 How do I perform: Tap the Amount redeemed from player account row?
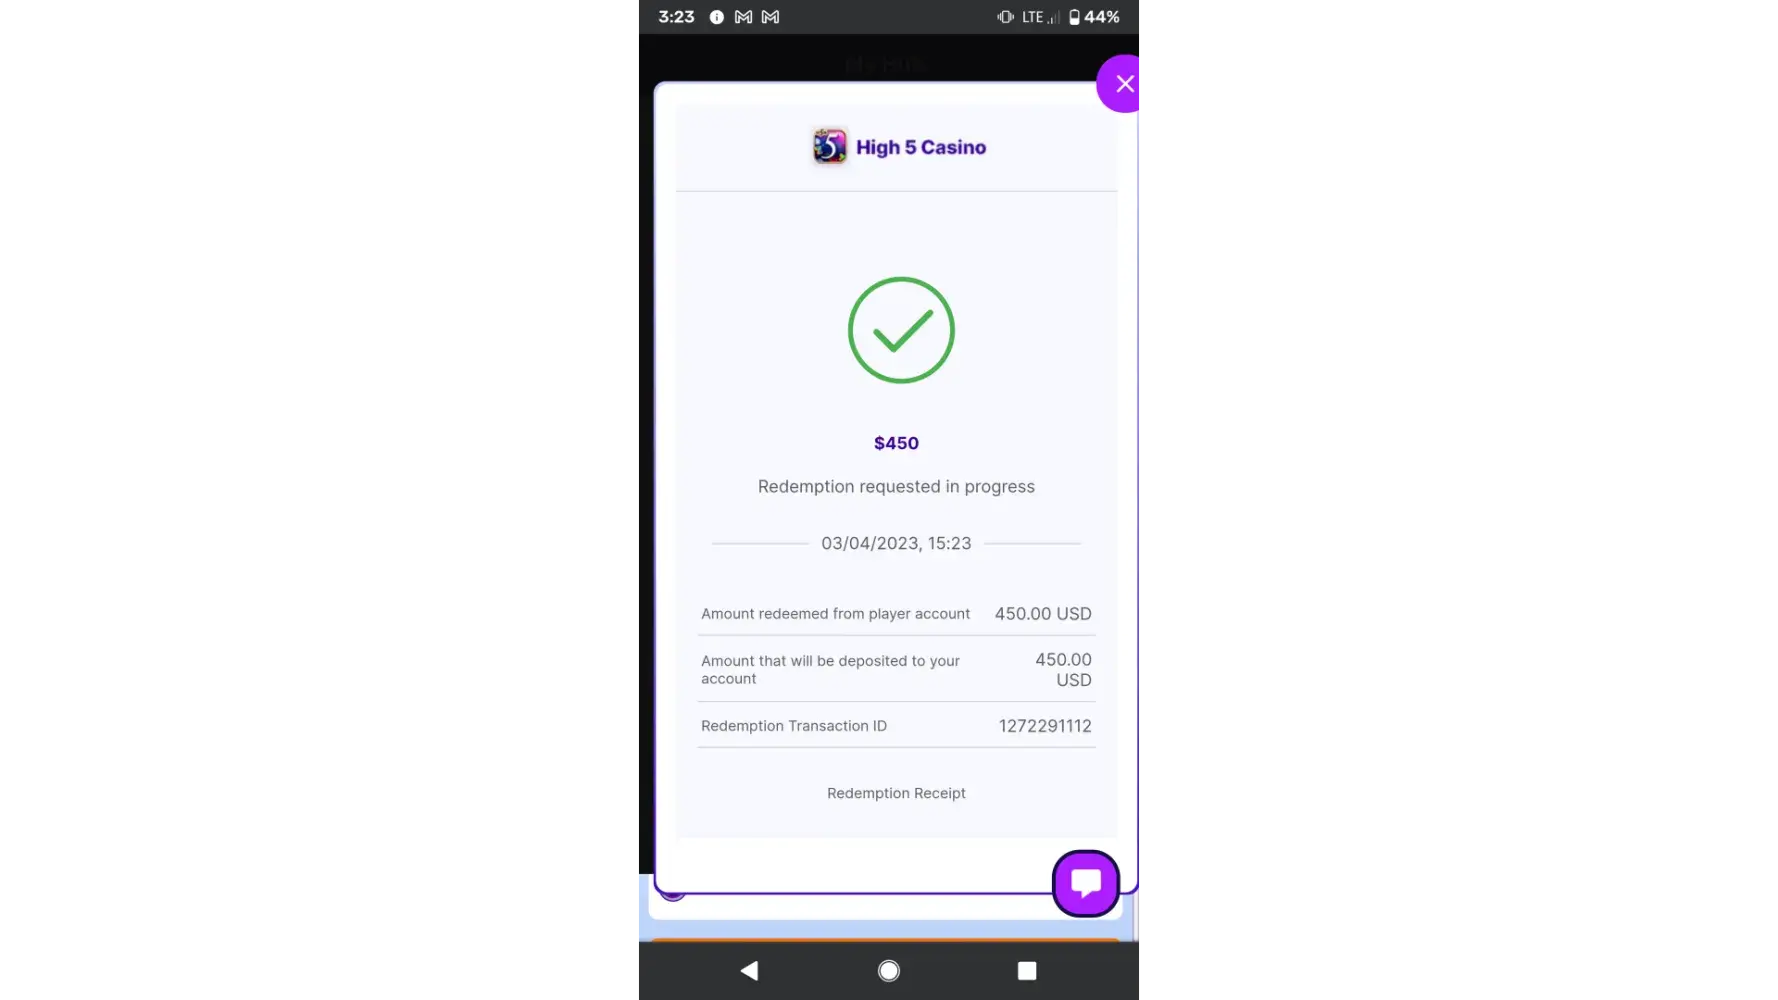896,614
